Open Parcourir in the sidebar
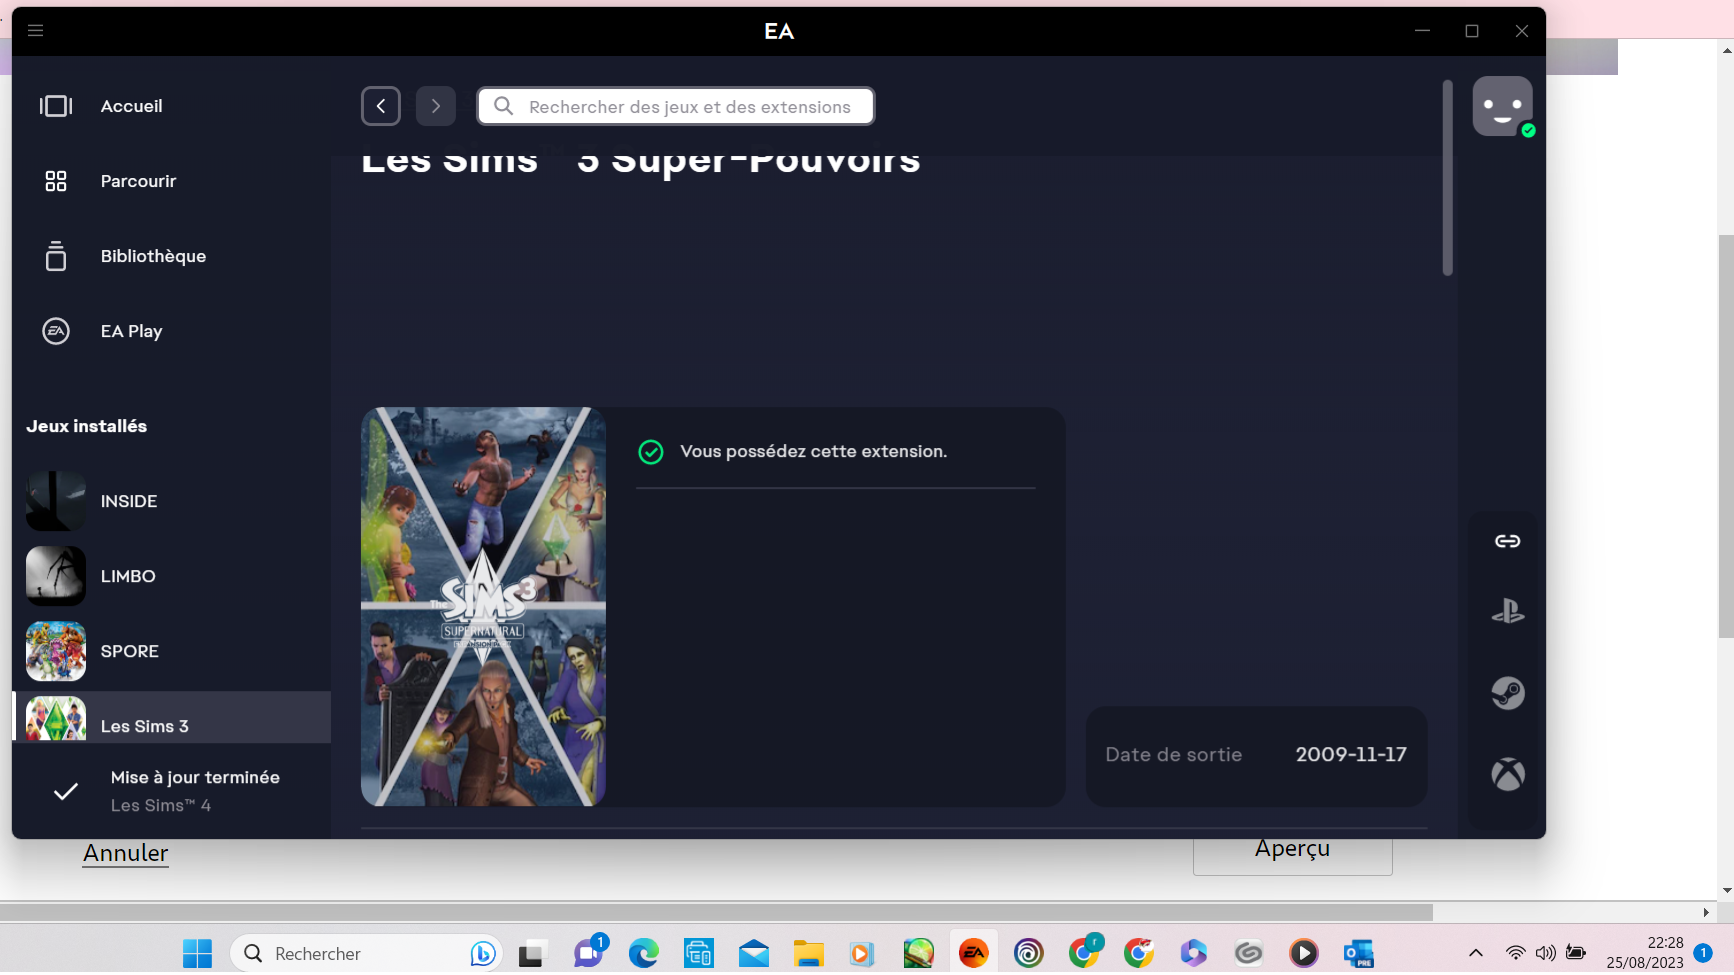Screen dimensions: 1734x975 tap(138, 181)
